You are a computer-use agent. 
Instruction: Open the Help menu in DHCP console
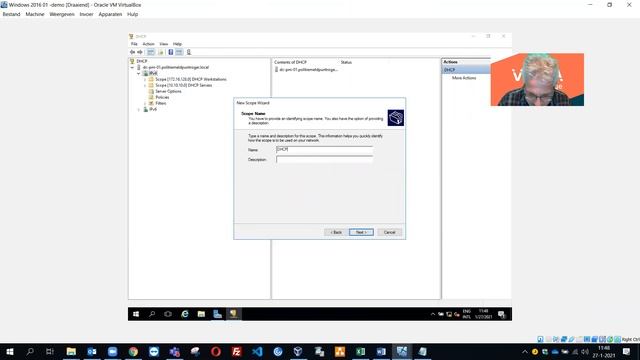(177, 44)
